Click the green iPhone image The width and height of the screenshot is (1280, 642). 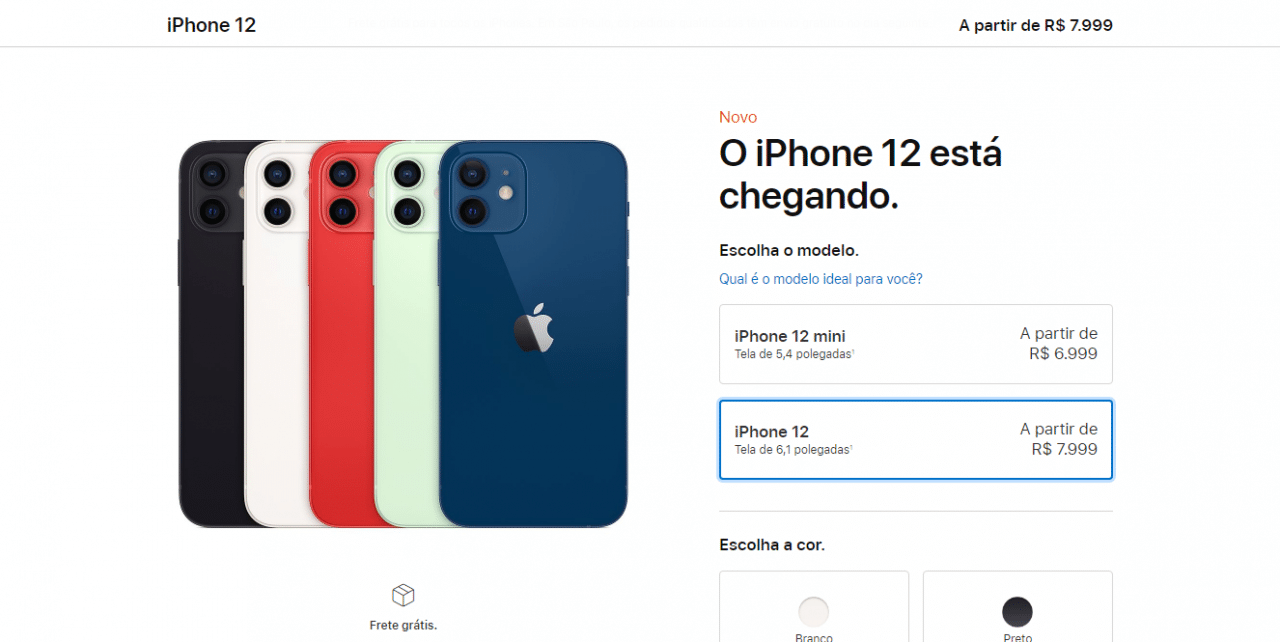click(x=406, y=333)
